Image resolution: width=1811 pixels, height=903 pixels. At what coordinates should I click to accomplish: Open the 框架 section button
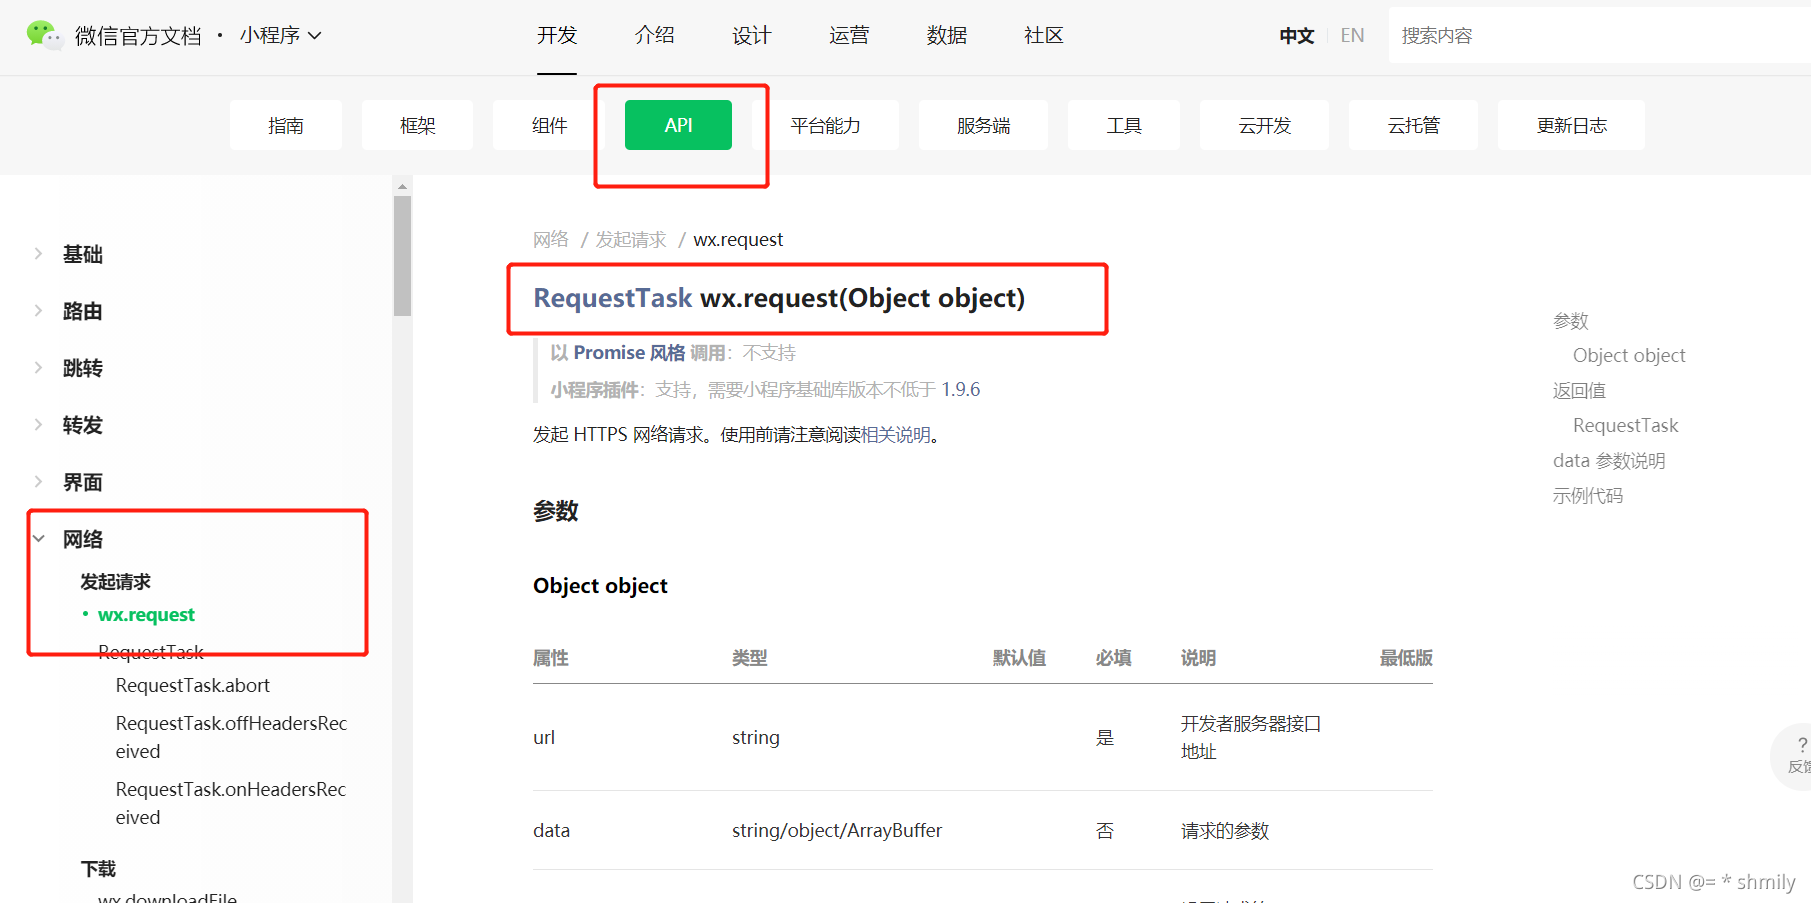[417, 125]
